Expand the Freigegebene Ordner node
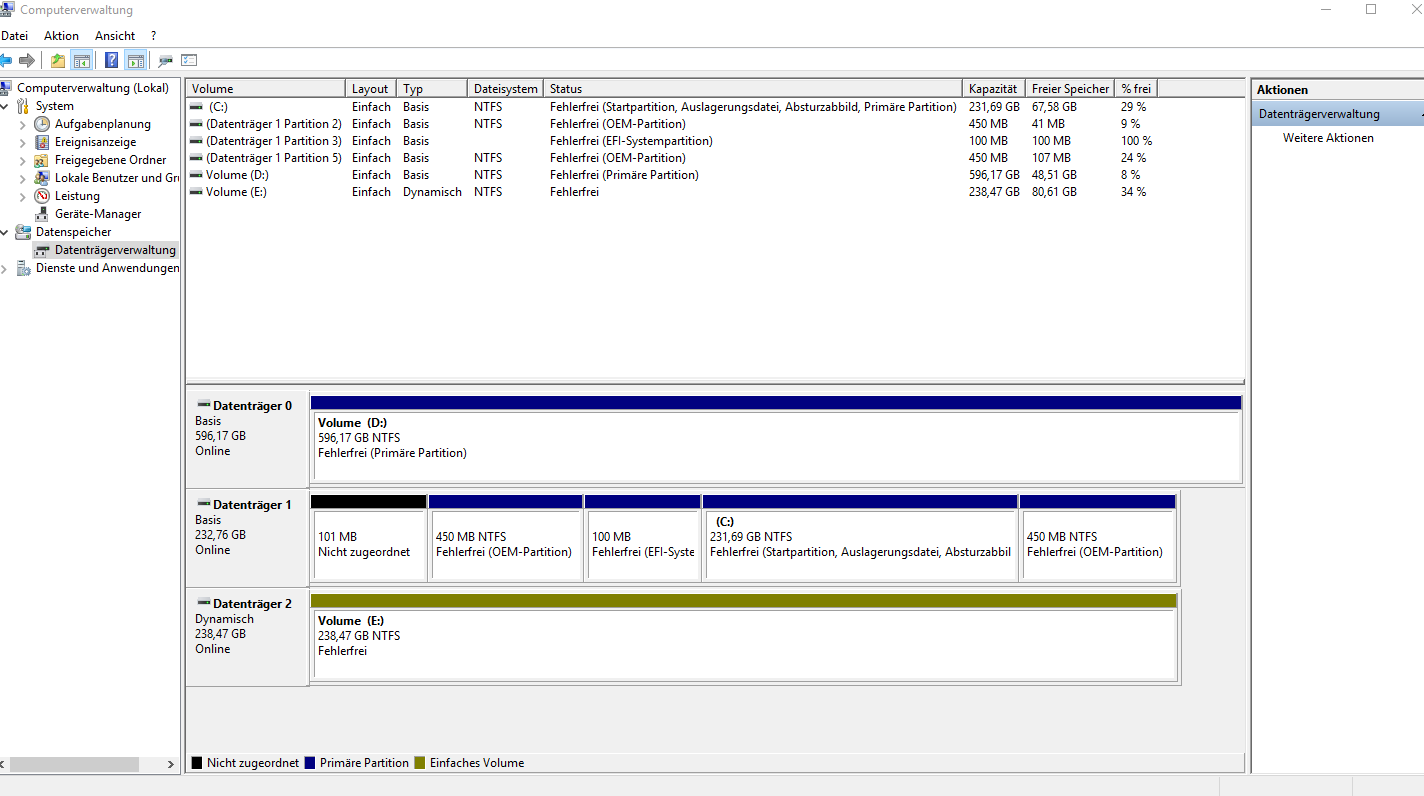This screenshot has height=796, width=1424. coord(23,160)
